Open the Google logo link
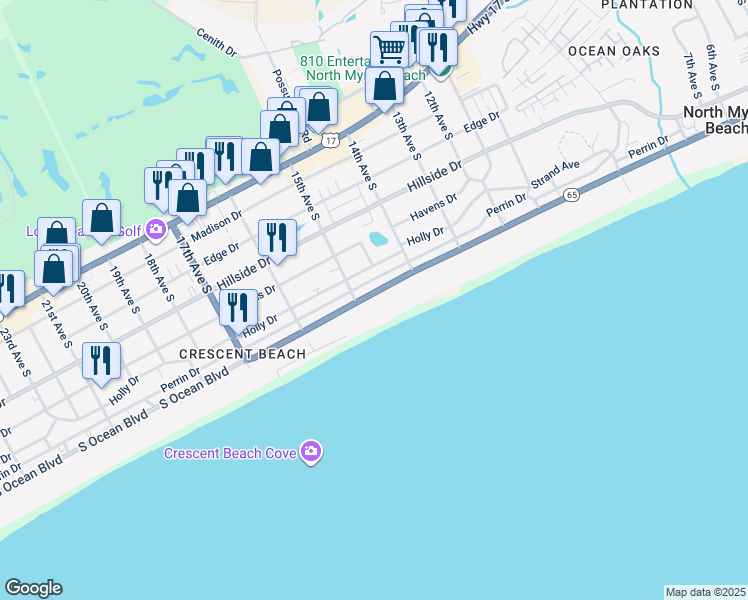This screenshot has height=600, width=748. [33, 588]
